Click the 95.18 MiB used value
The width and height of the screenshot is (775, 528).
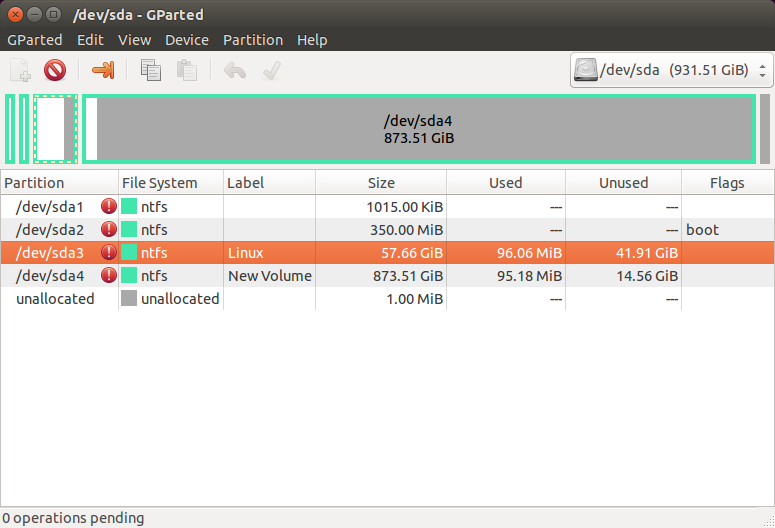tap(529, 276)
